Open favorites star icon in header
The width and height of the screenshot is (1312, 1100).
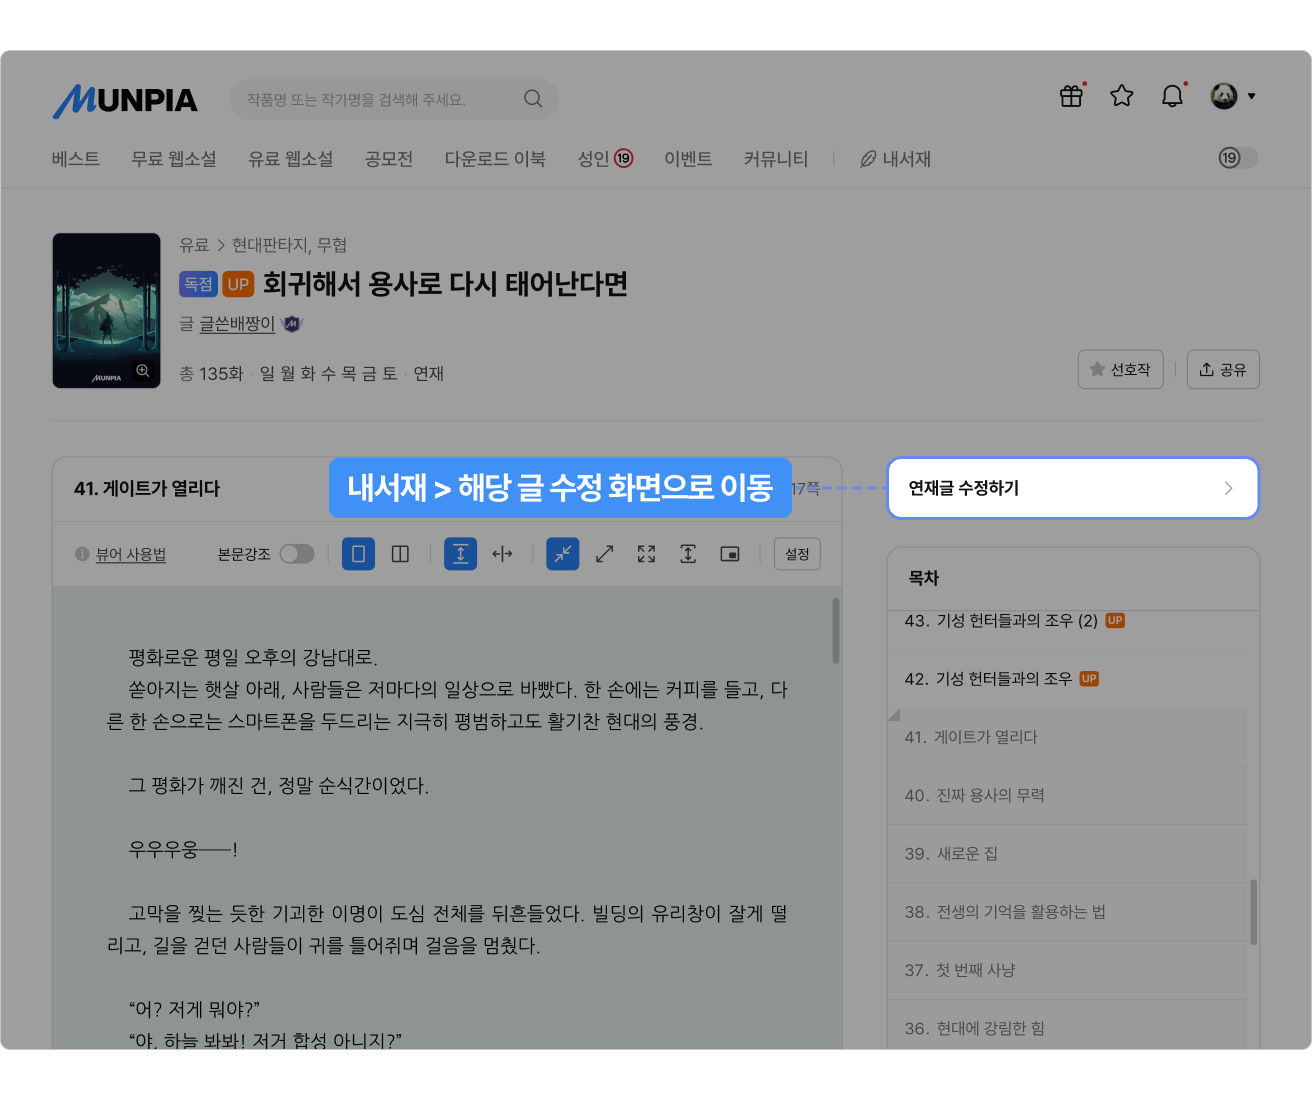[x=1122, y=96]
